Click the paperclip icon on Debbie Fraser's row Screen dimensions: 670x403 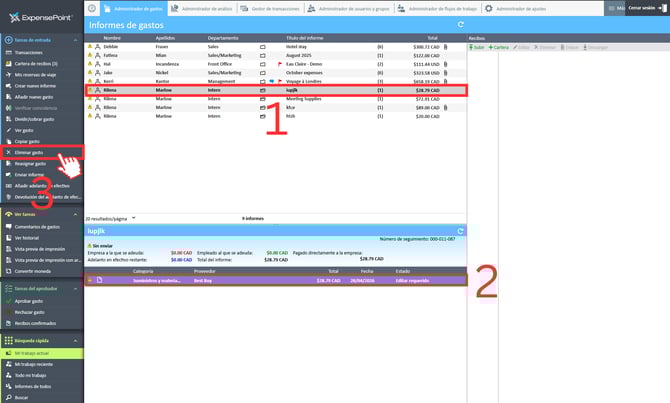tap(445, 46)
